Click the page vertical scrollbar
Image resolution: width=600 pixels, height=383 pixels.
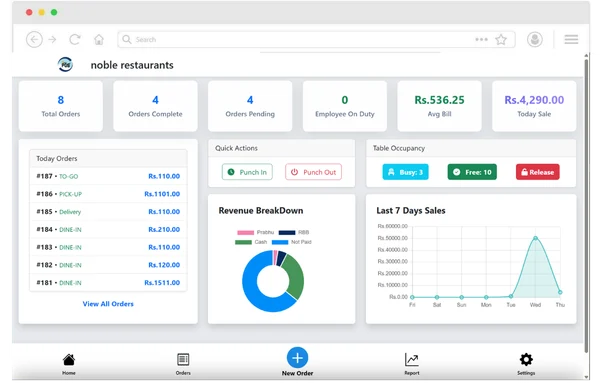(x=586, y=205)
